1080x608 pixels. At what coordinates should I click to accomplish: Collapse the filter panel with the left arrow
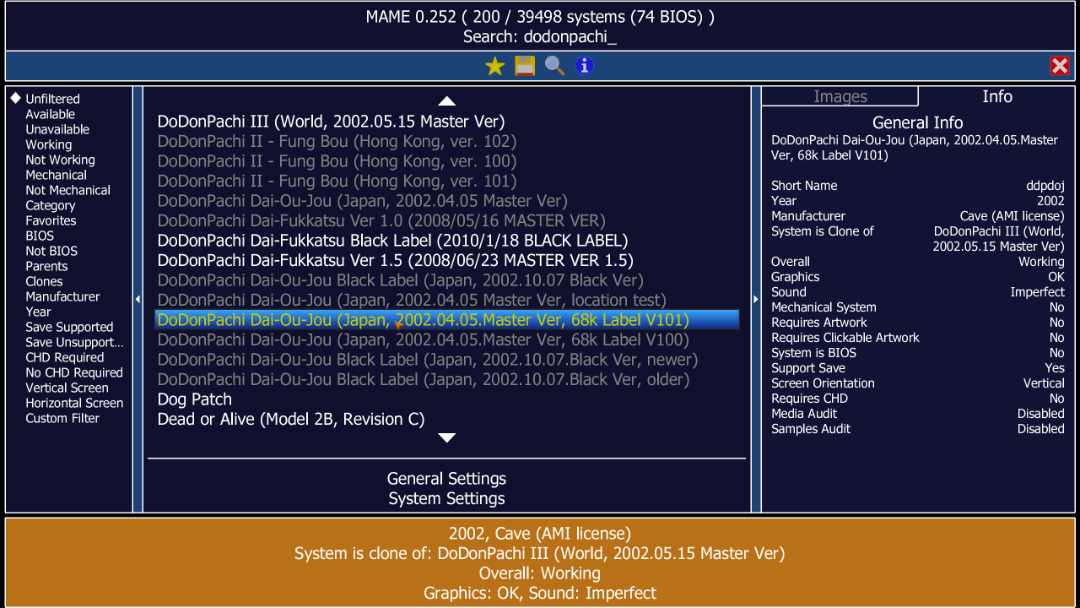pos(137,297)
